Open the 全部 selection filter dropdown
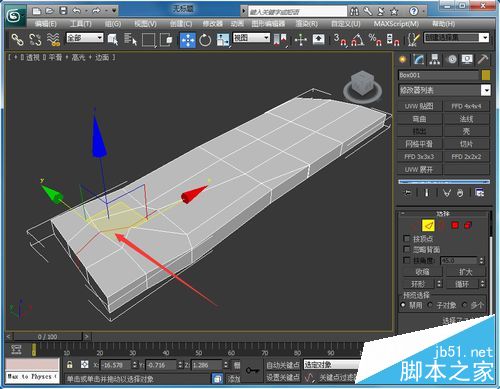The height and width of the screenshot is (389, 500). (x=85, y=38)
